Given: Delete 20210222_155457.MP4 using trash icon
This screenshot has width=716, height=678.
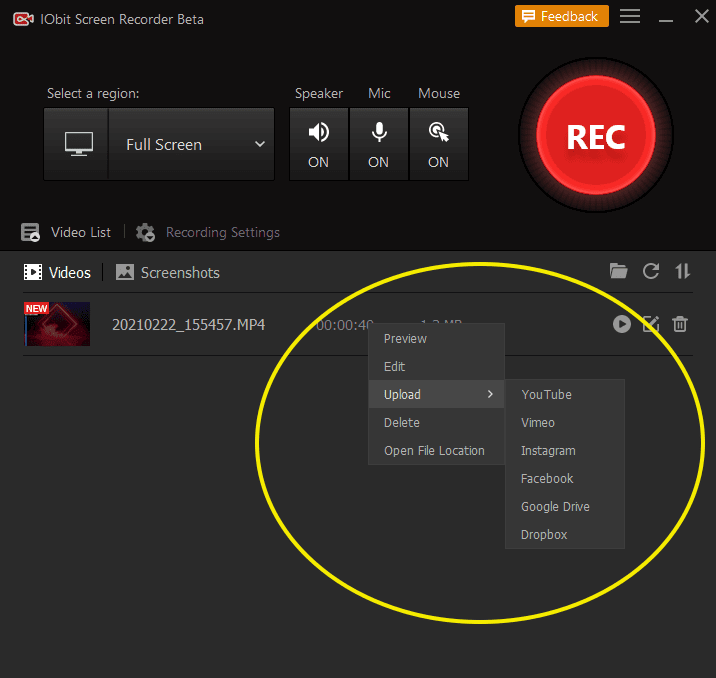Looking at the screenshot, I should click(680, 324).
